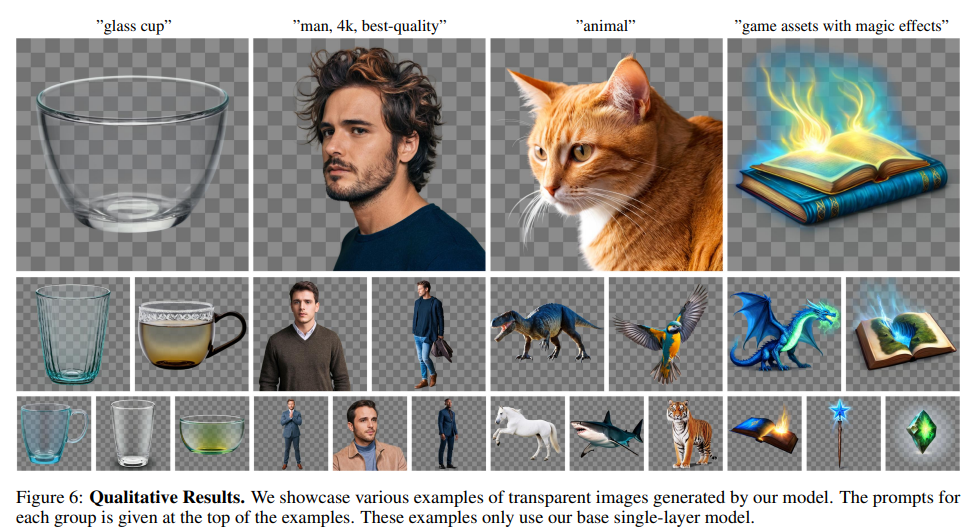Click the "glass cup" prompt label
Viewport: 978px width, 532px height.
pos(133,26)
